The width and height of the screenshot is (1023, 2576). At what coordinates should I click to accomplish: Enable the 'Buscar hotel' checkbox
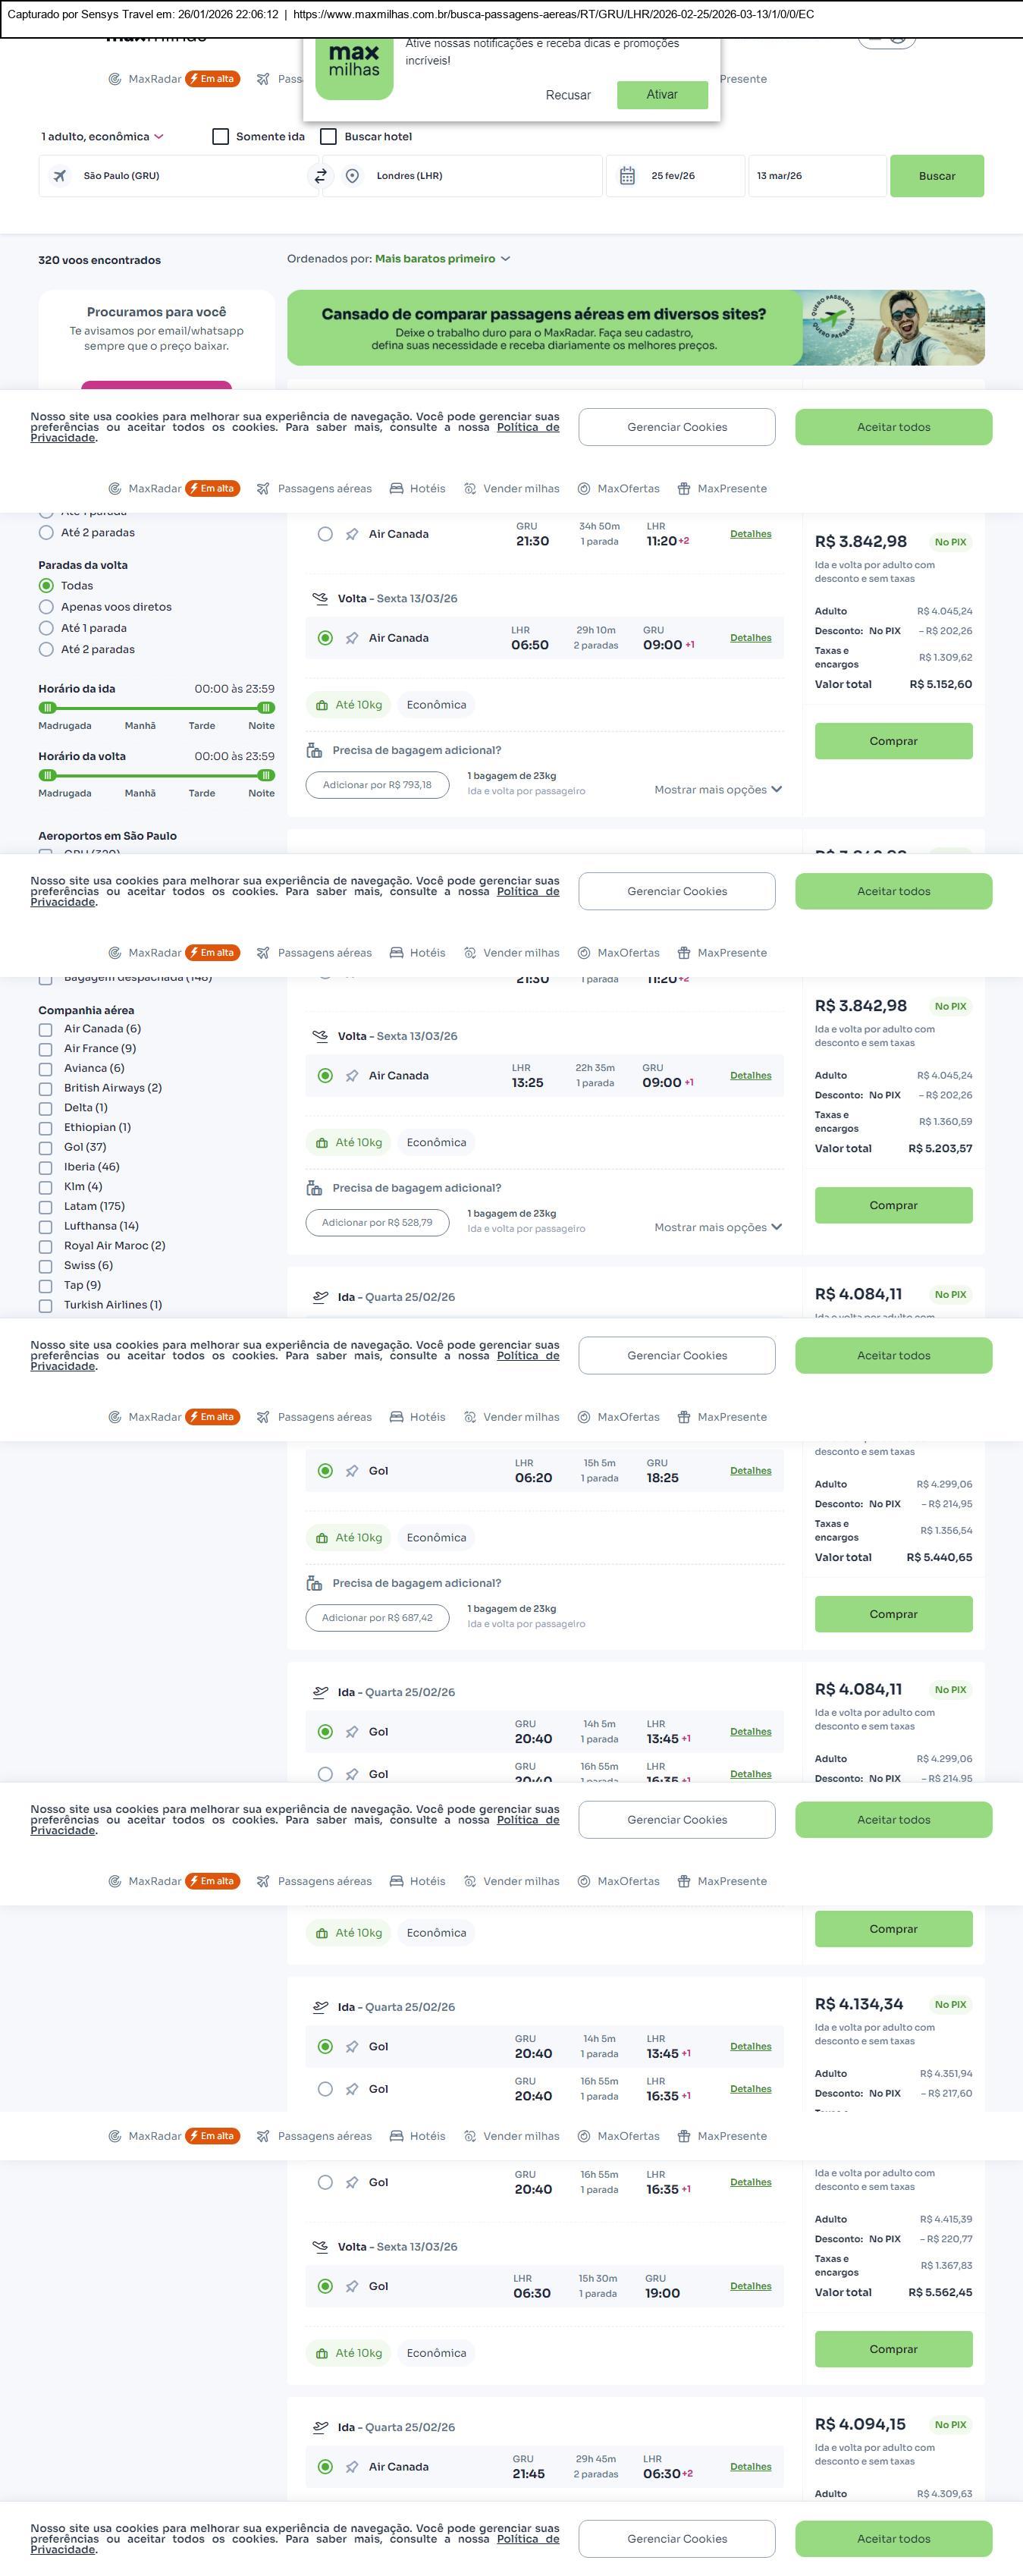328,137
